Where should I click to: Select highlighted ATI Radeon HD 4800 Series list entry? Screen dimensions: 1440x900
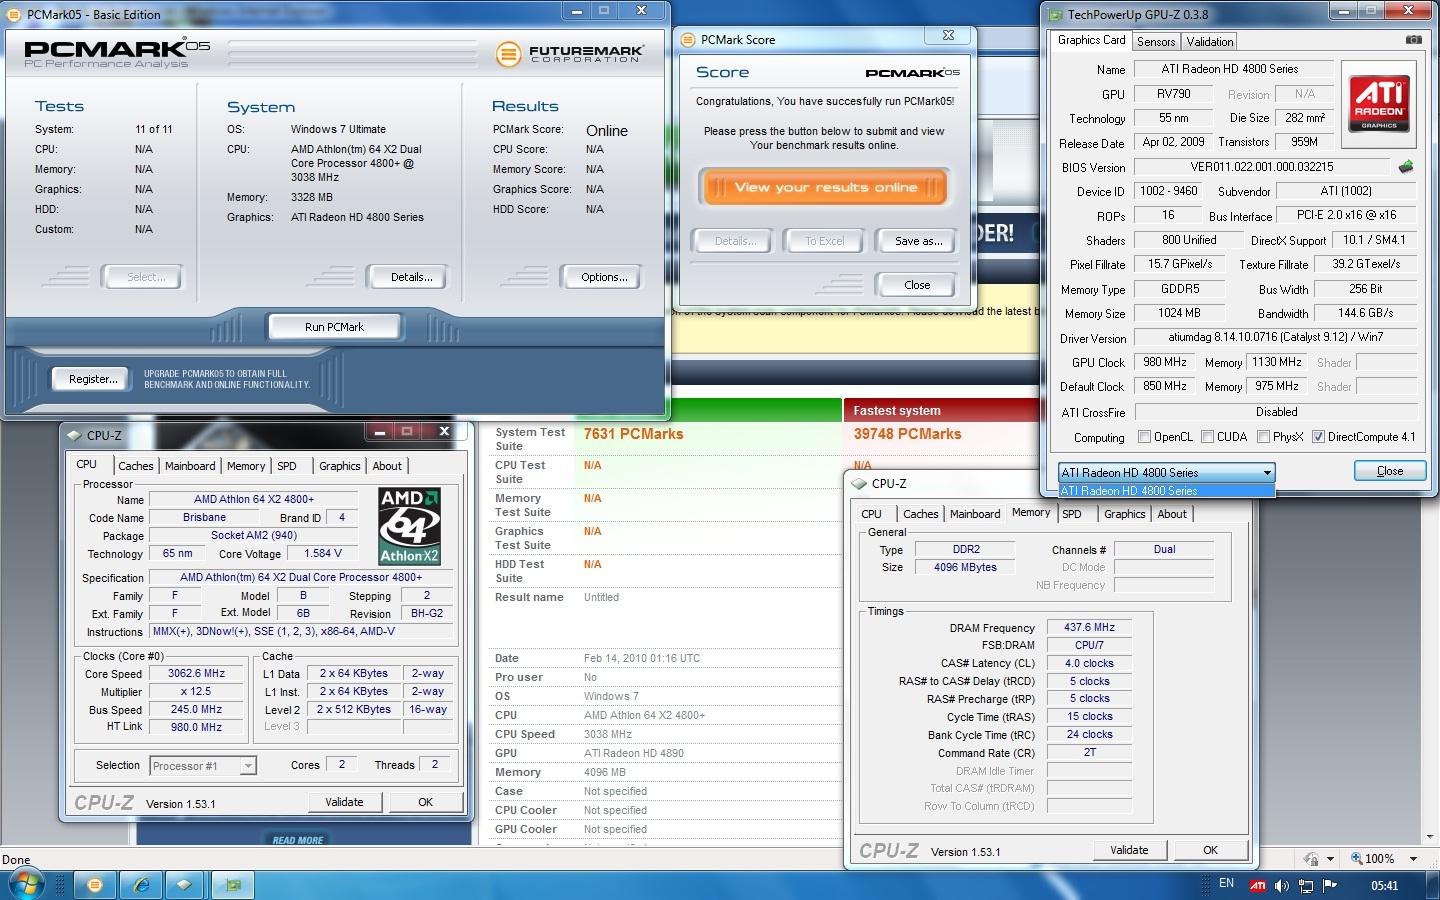click(x=1166, y=491)
